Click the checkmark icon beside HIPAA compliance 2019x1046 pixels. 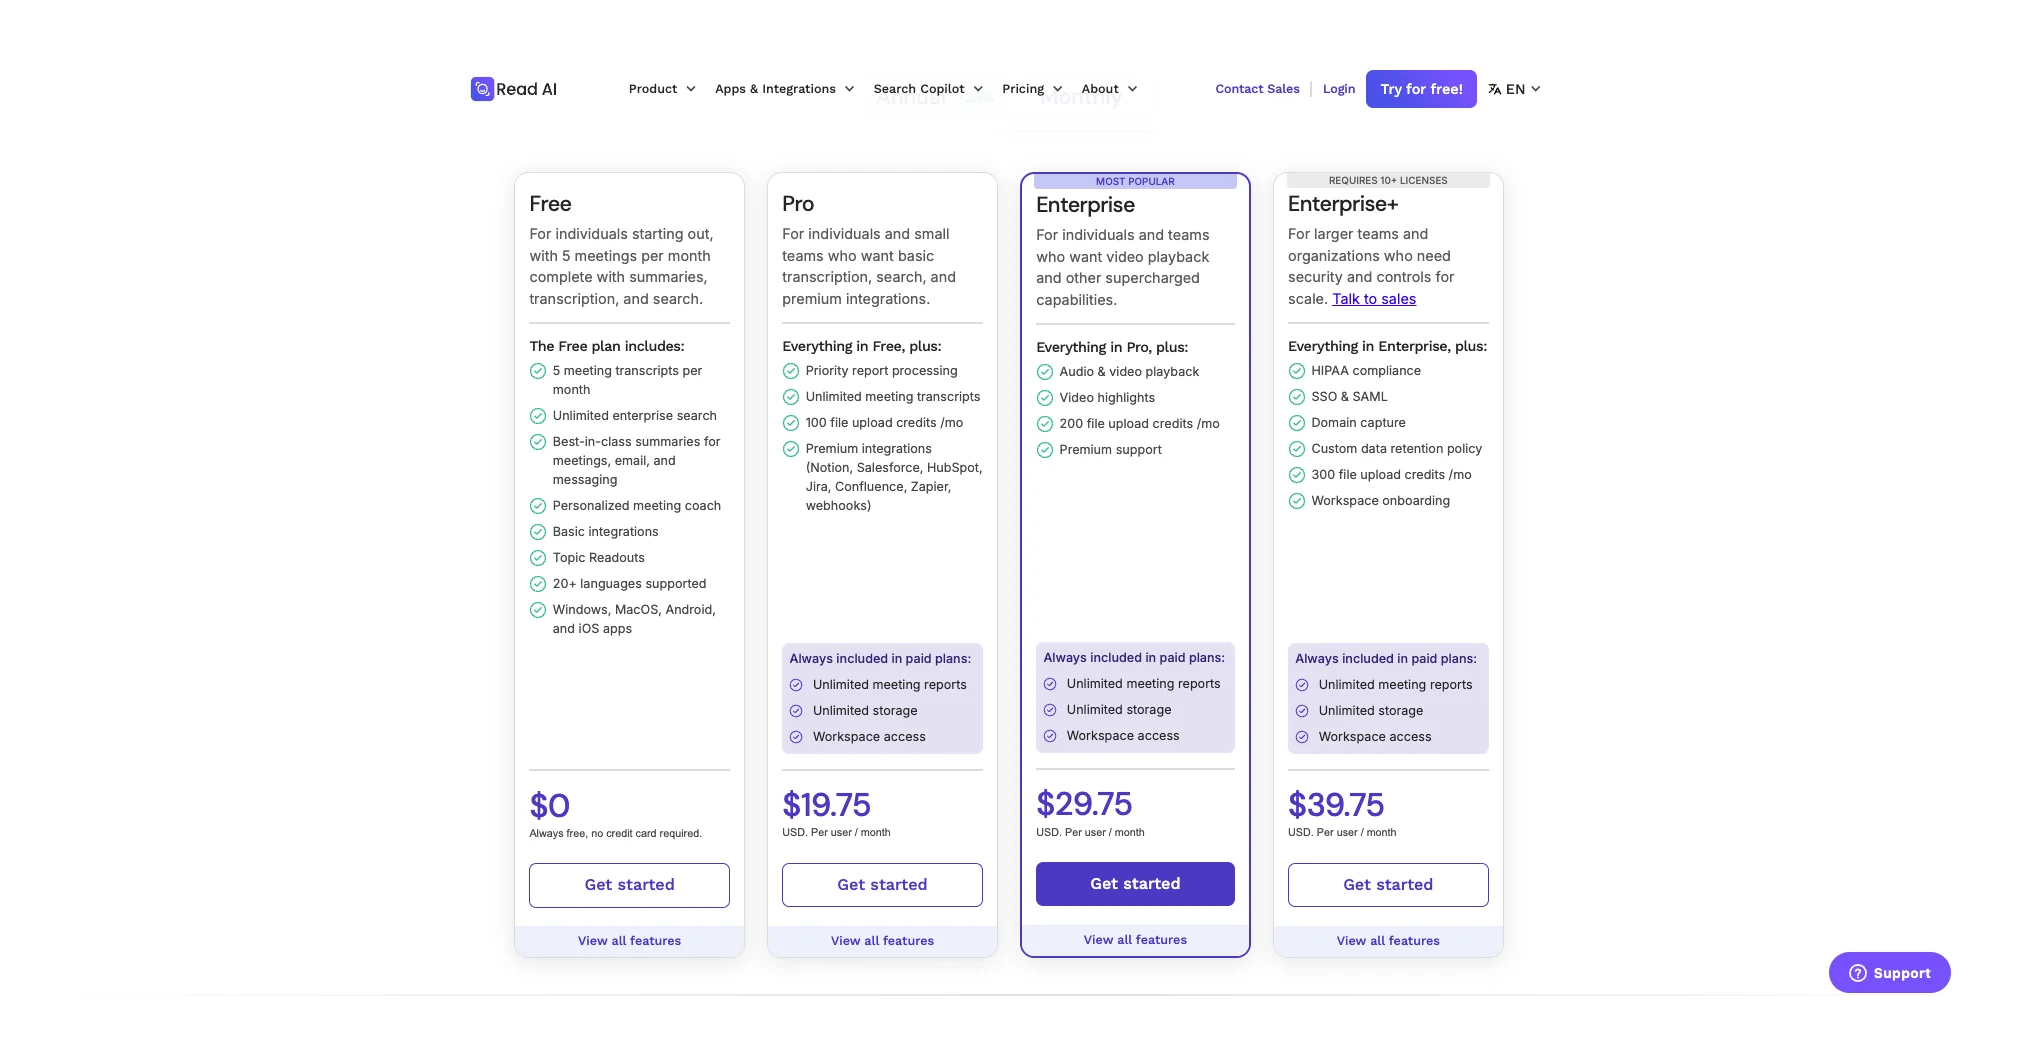tap(1296, 371)
